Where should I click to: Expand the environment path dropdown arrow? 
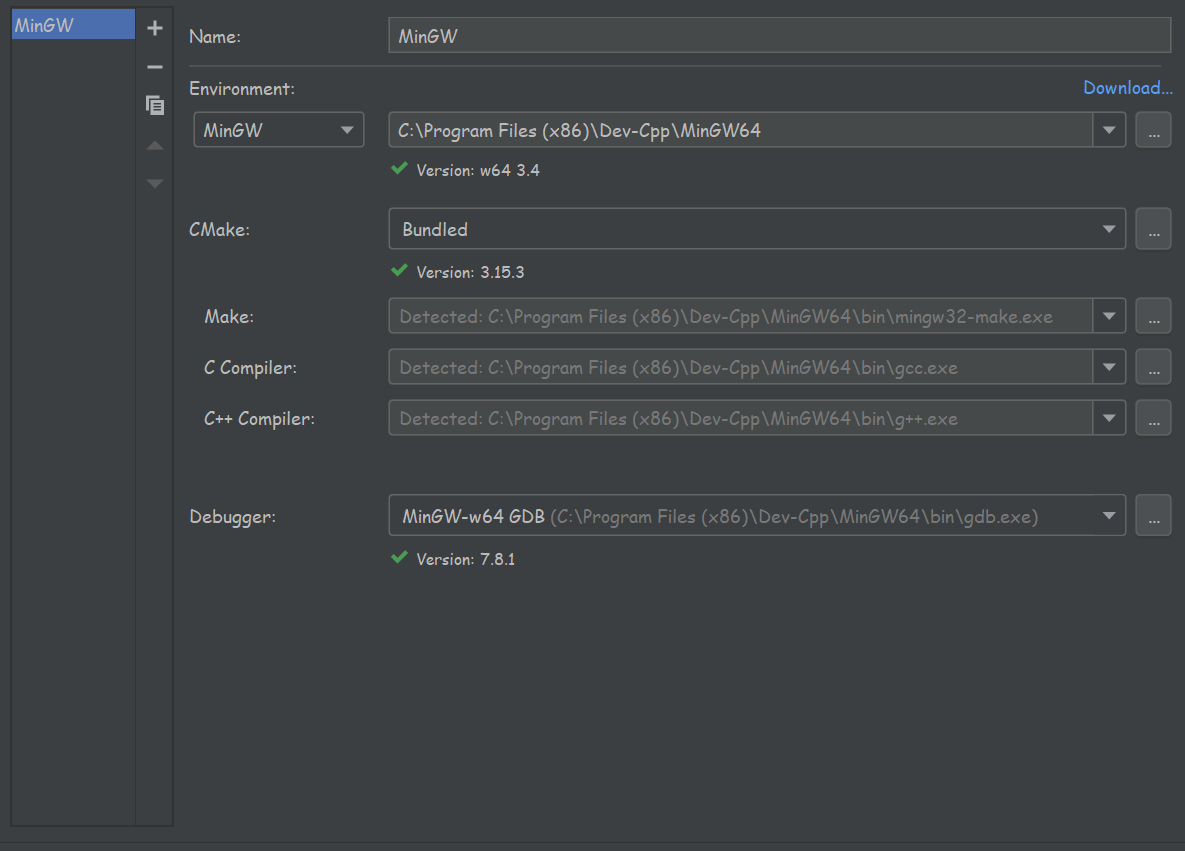(1109, 130)
